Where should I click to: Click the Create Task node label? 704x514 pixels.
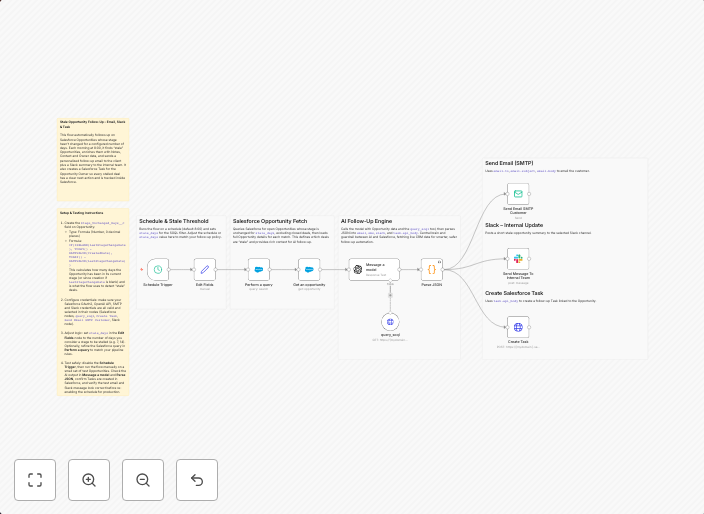518,342
